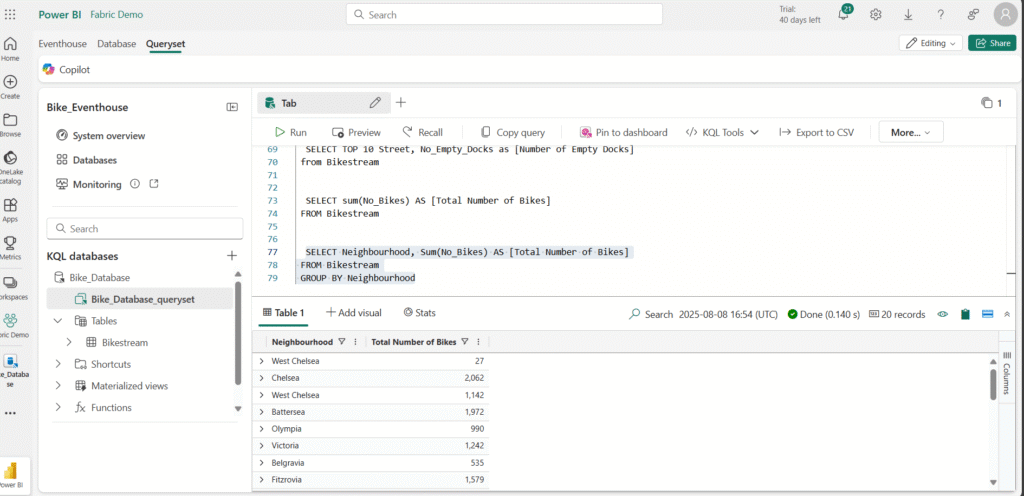Open the settings gear icon

[x=876, y=14]
